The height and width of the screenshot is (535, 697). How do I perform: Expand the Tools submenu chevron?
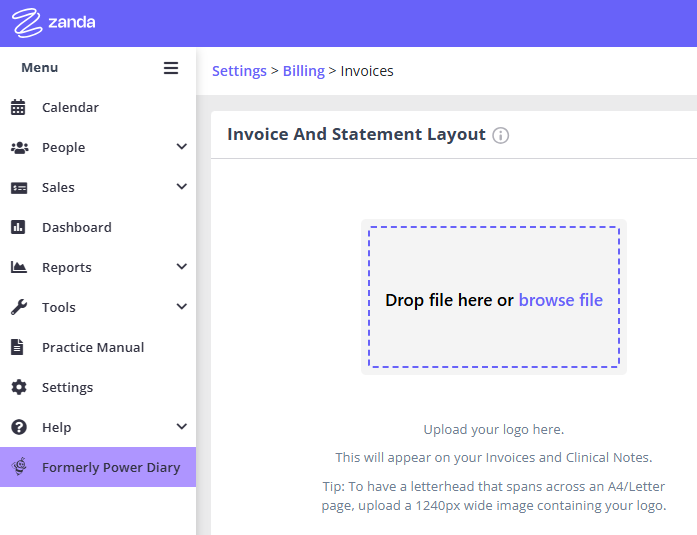click(x=181, y=306)
